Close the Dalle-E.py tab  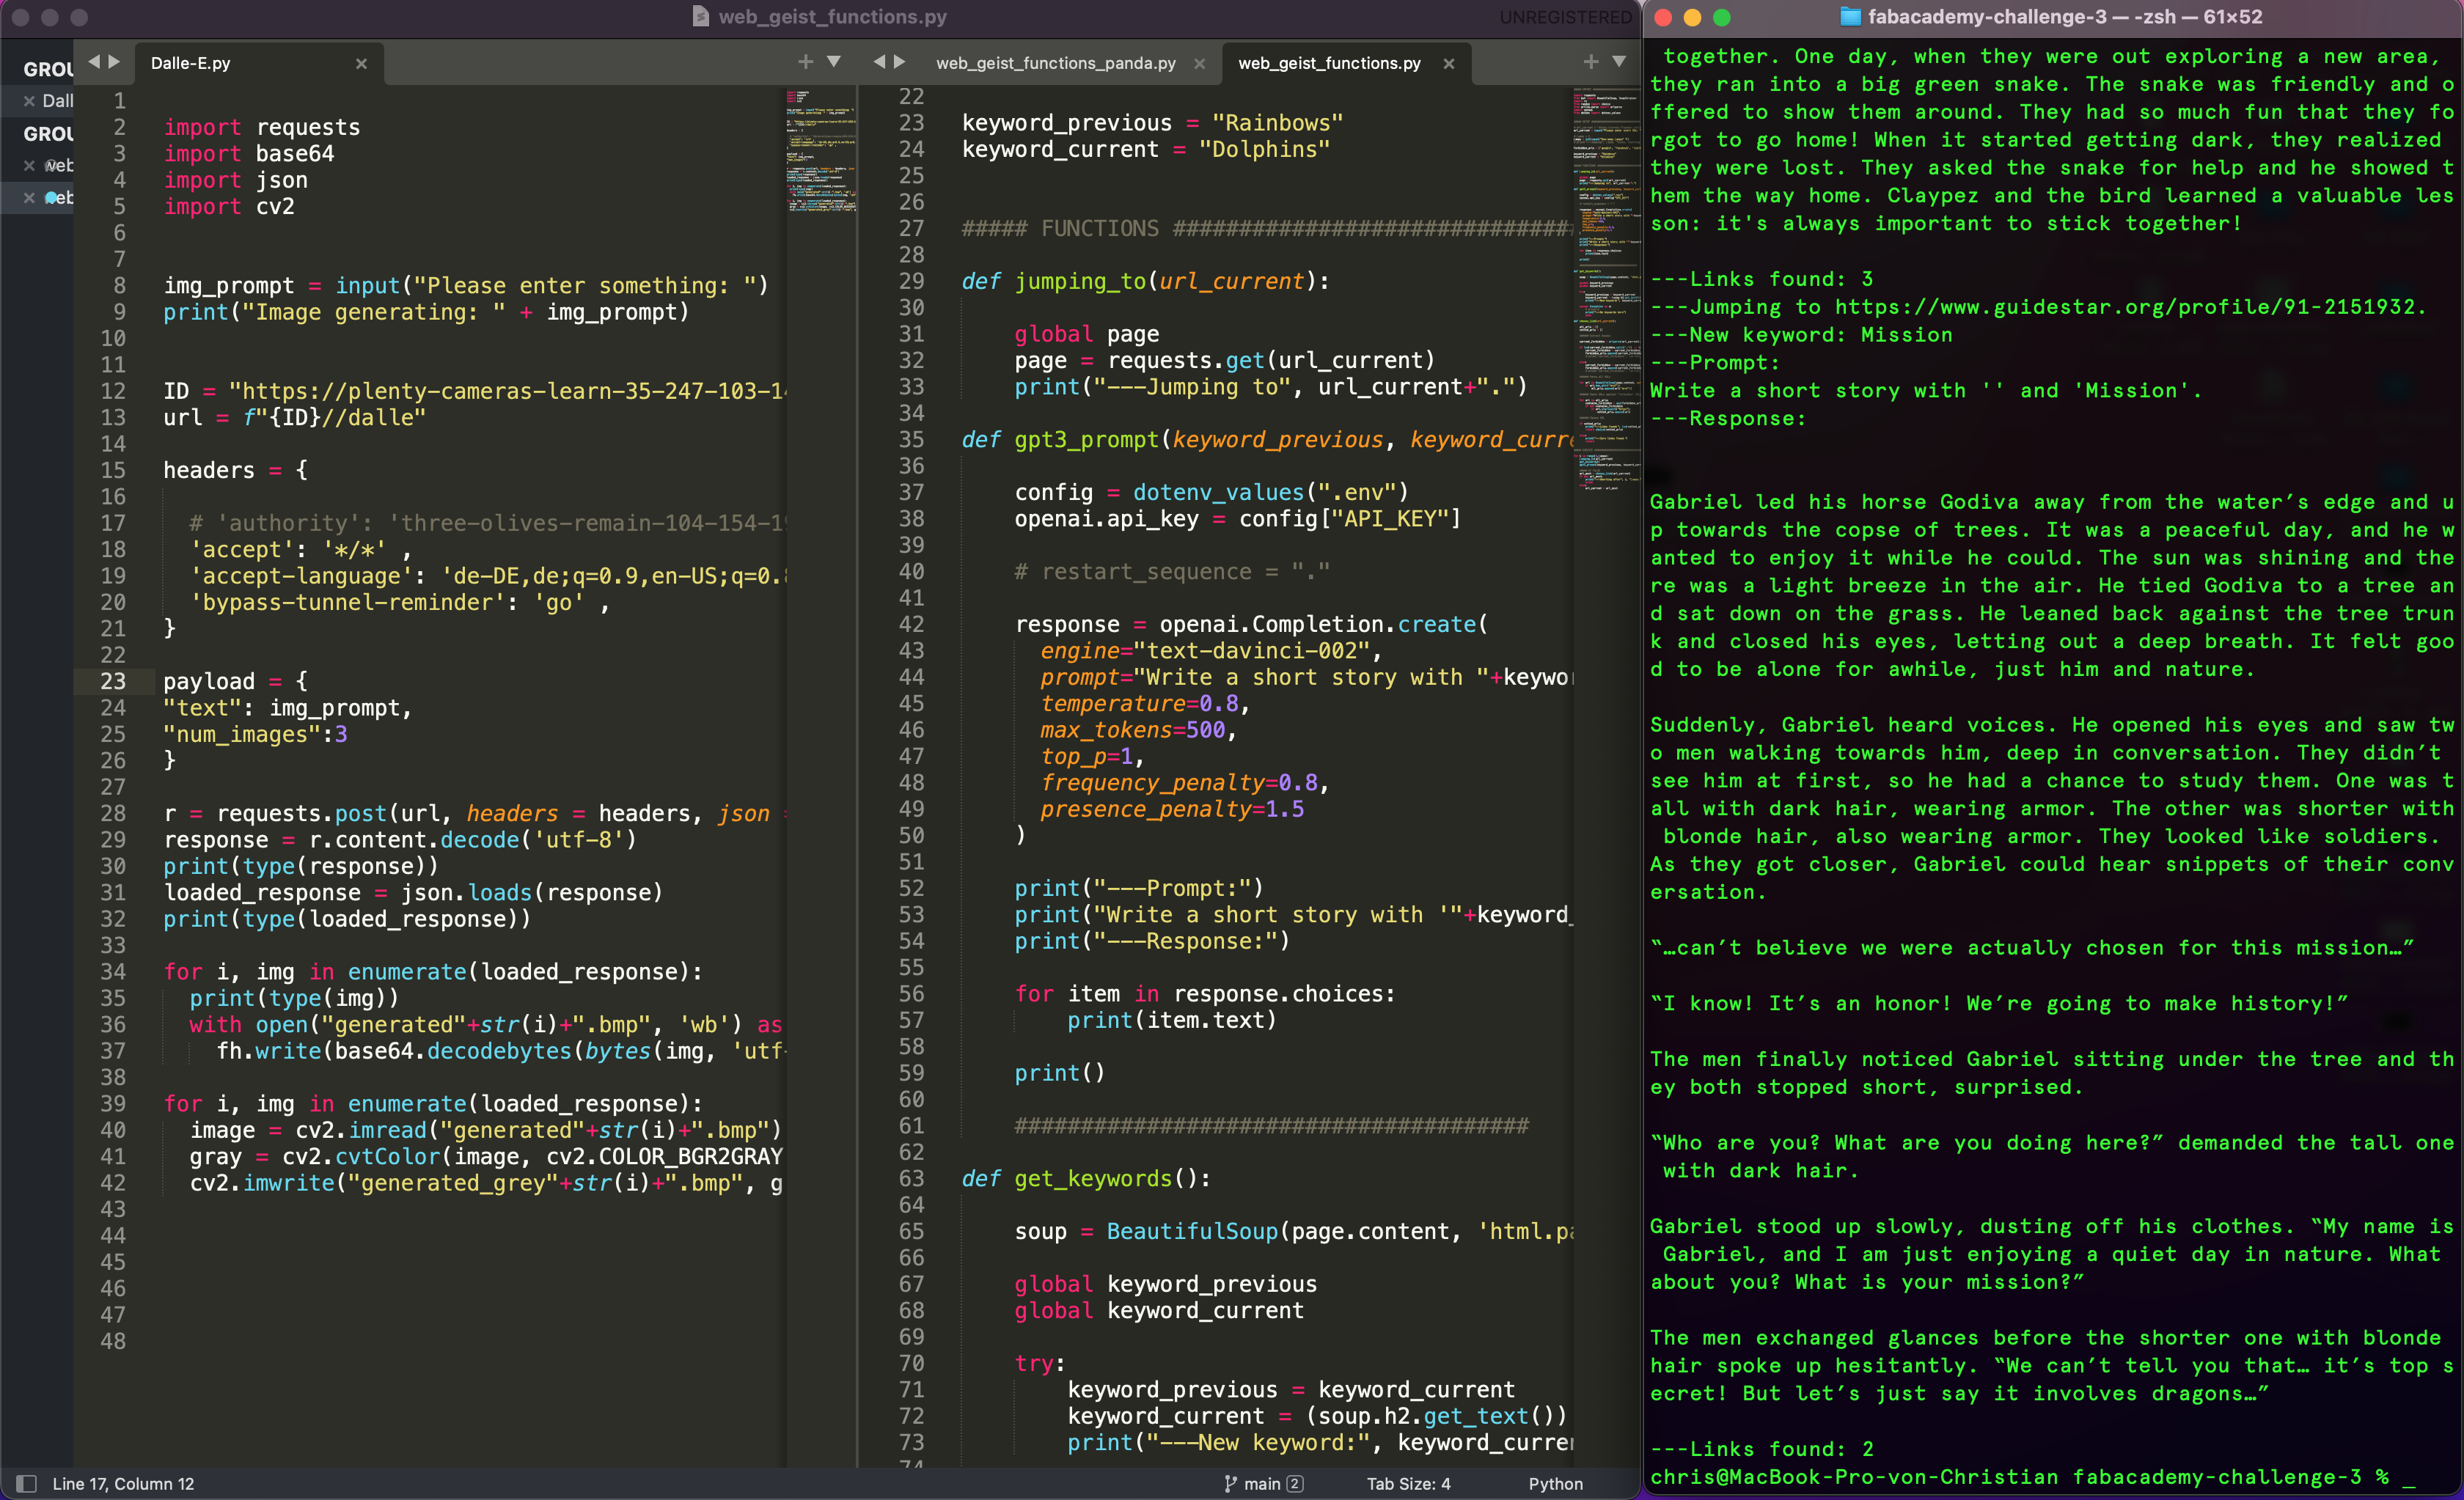[361, 64]
